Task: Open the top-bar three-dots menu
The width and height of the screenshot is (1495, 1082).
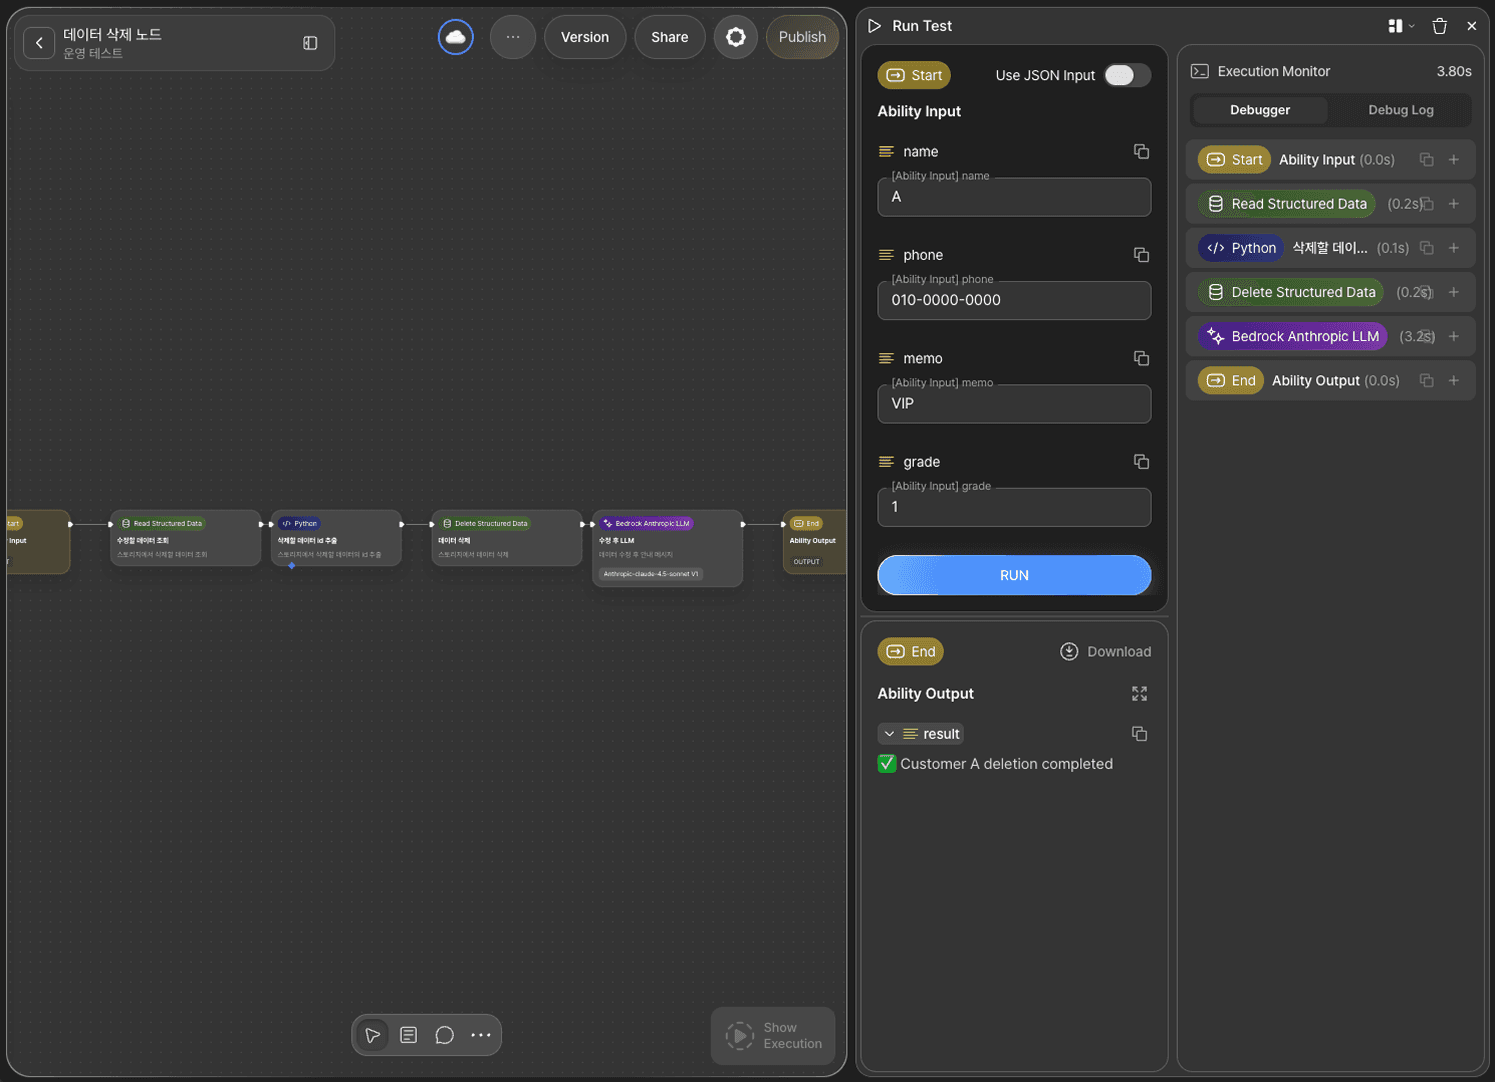Action: (513, 37)
